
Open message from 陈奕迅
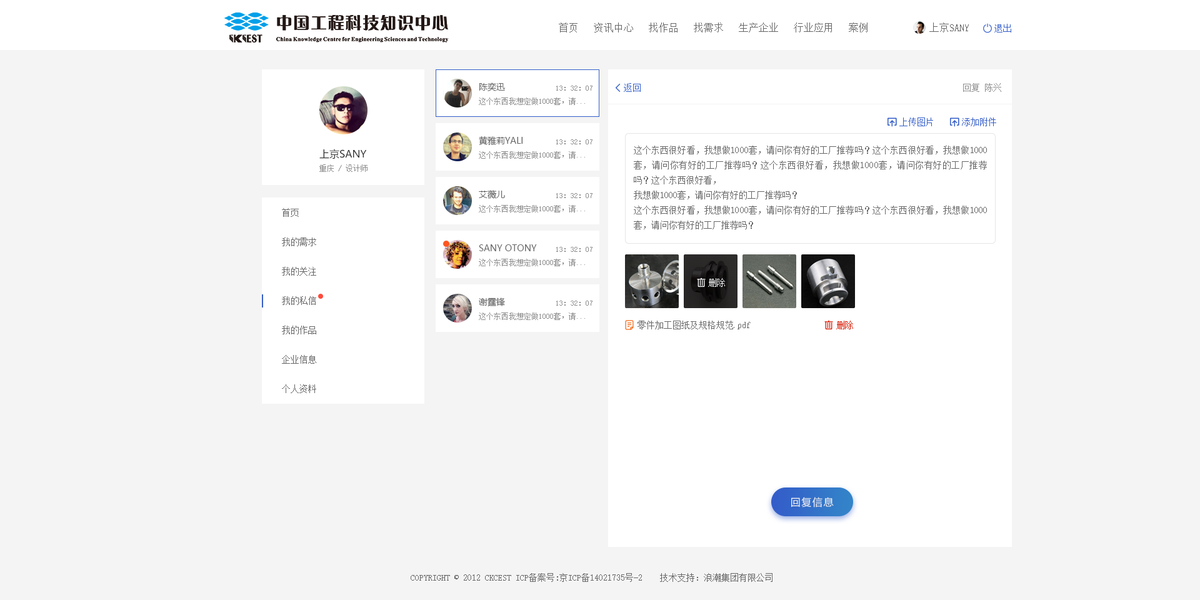click(517, 93)
